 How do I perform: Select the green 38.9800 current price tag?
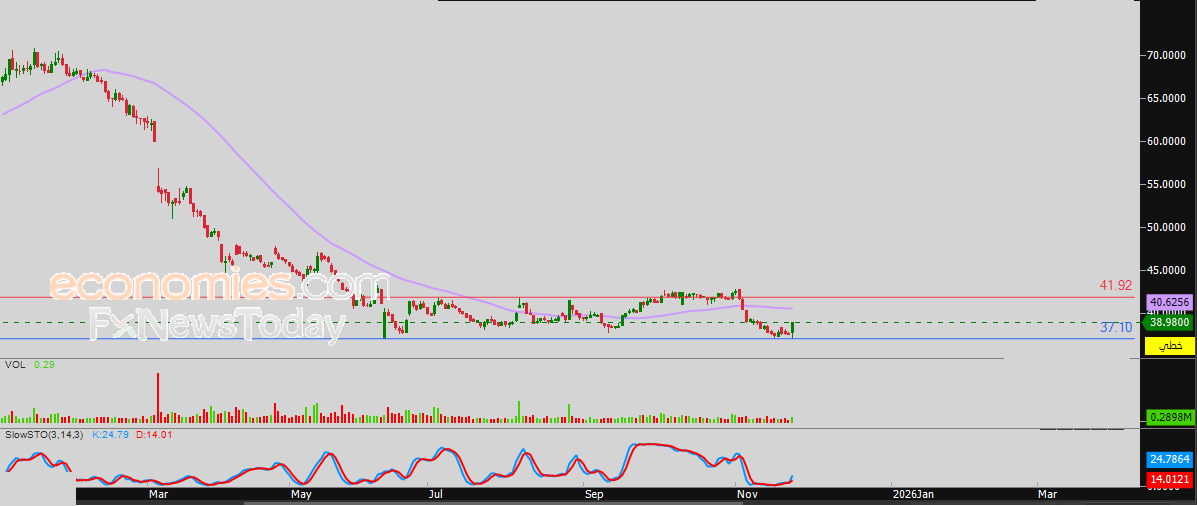(1168, 322)
